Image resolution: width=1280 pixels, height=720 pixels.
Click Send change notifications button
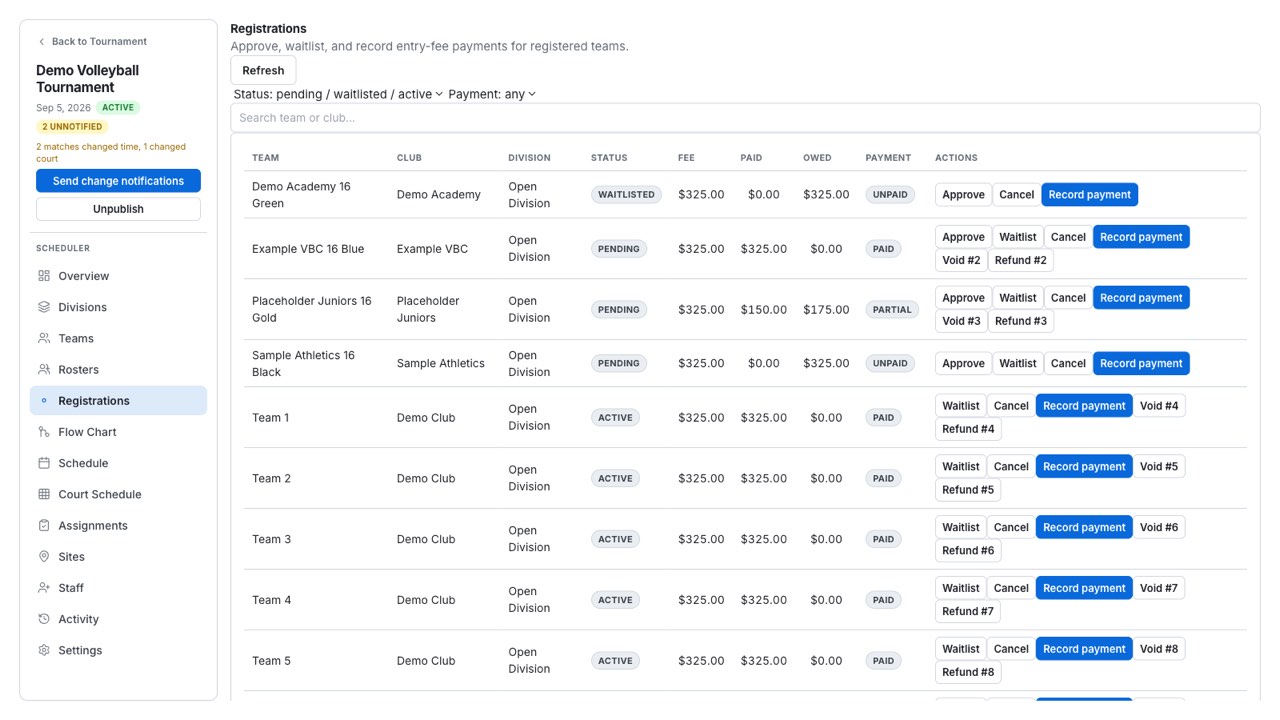pos(118,181)
